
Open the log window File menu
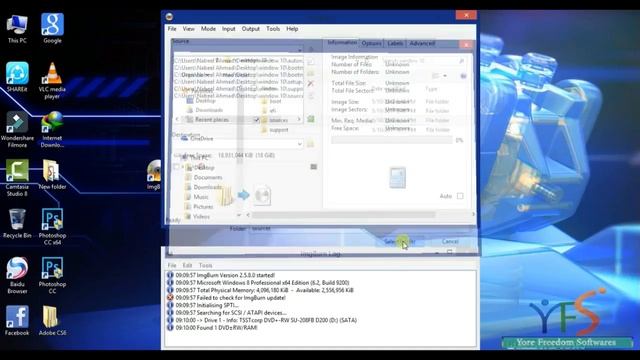172,265
